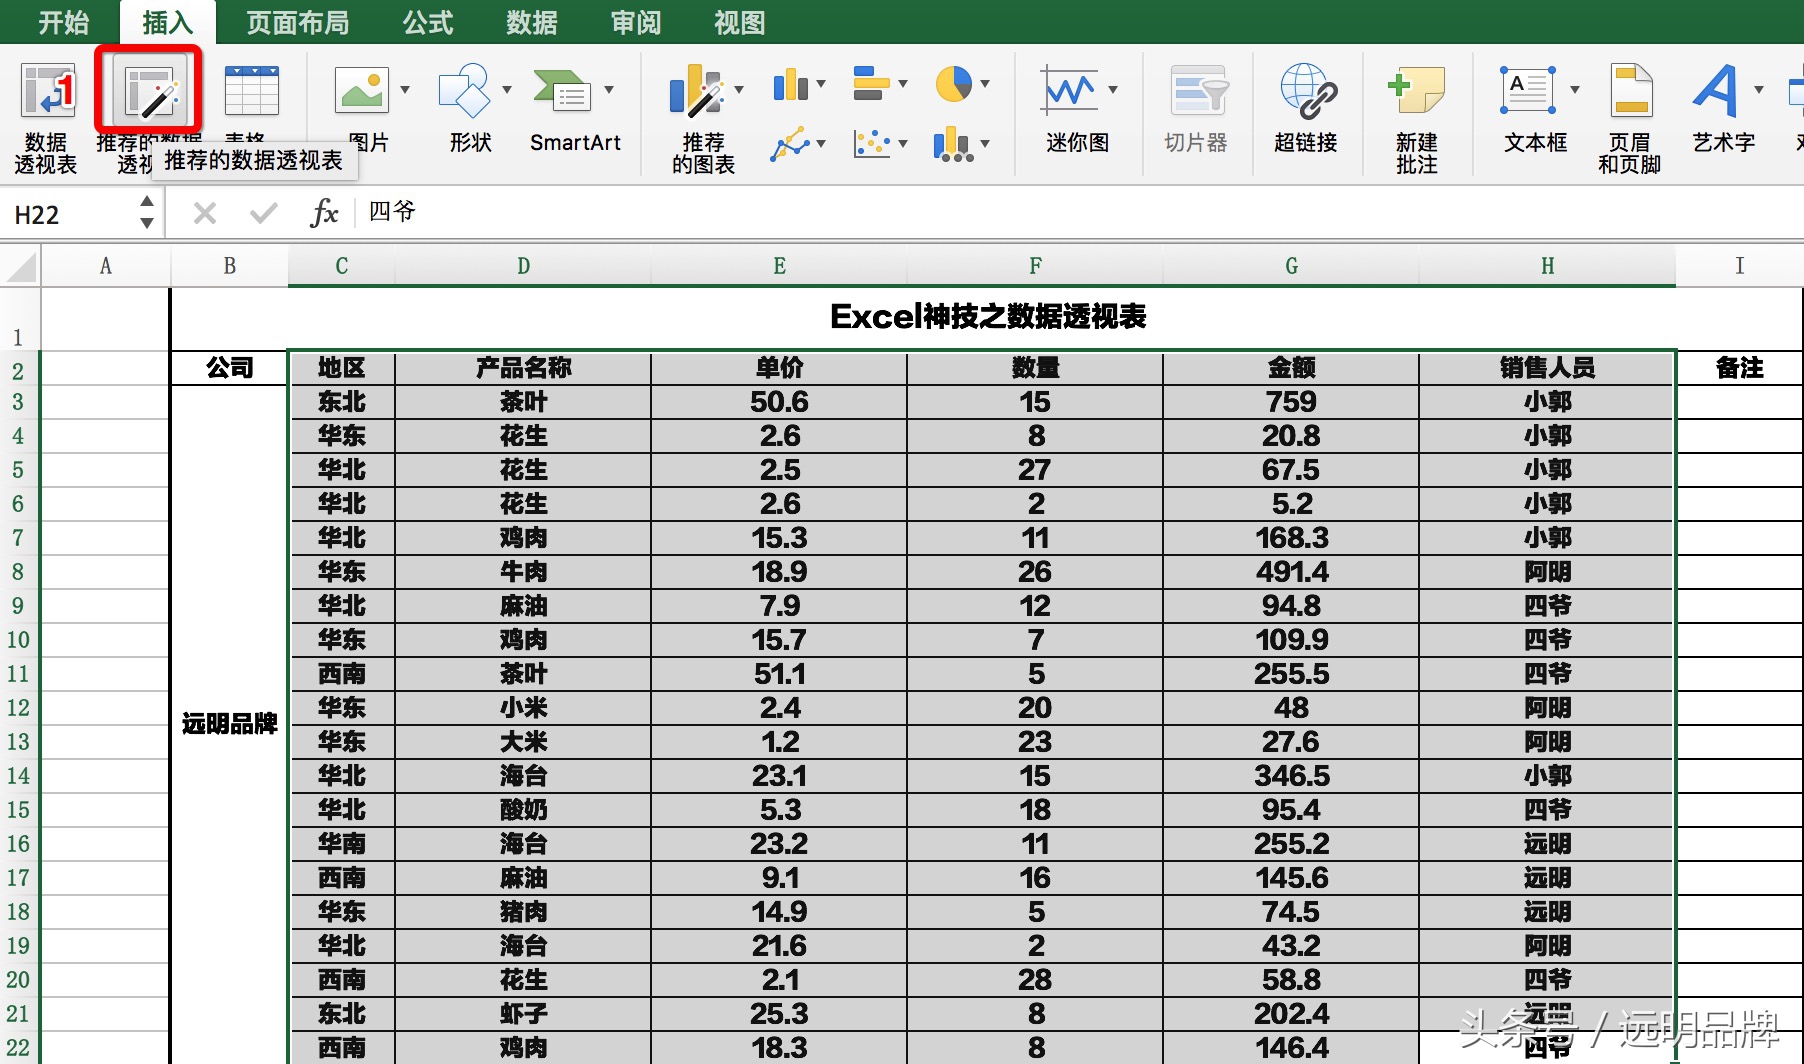1804x1064 pixels.
Task: Switch to the Home (开始) tab
Action: 64,22
